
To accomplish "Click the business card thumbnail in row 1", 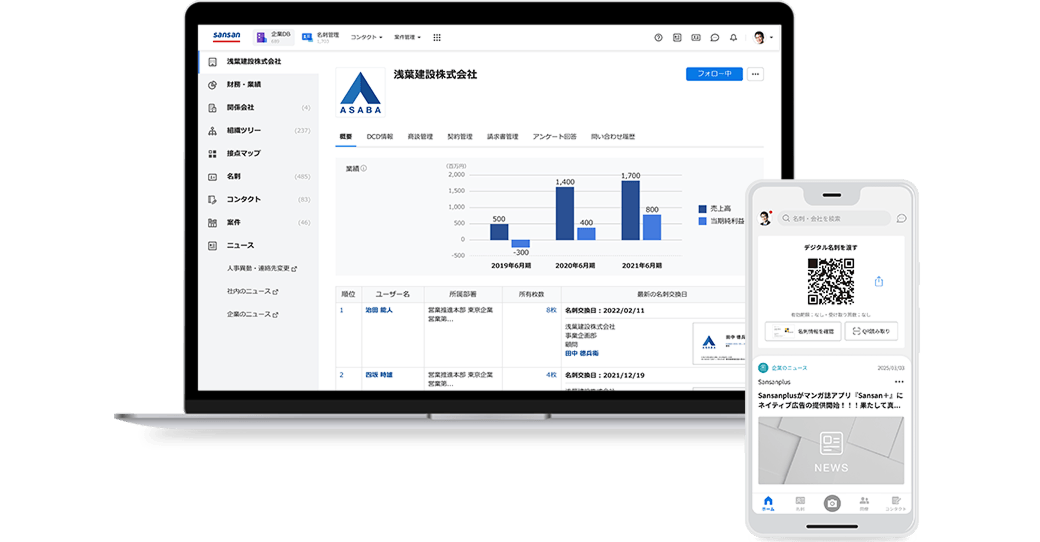I will [719, 343].
